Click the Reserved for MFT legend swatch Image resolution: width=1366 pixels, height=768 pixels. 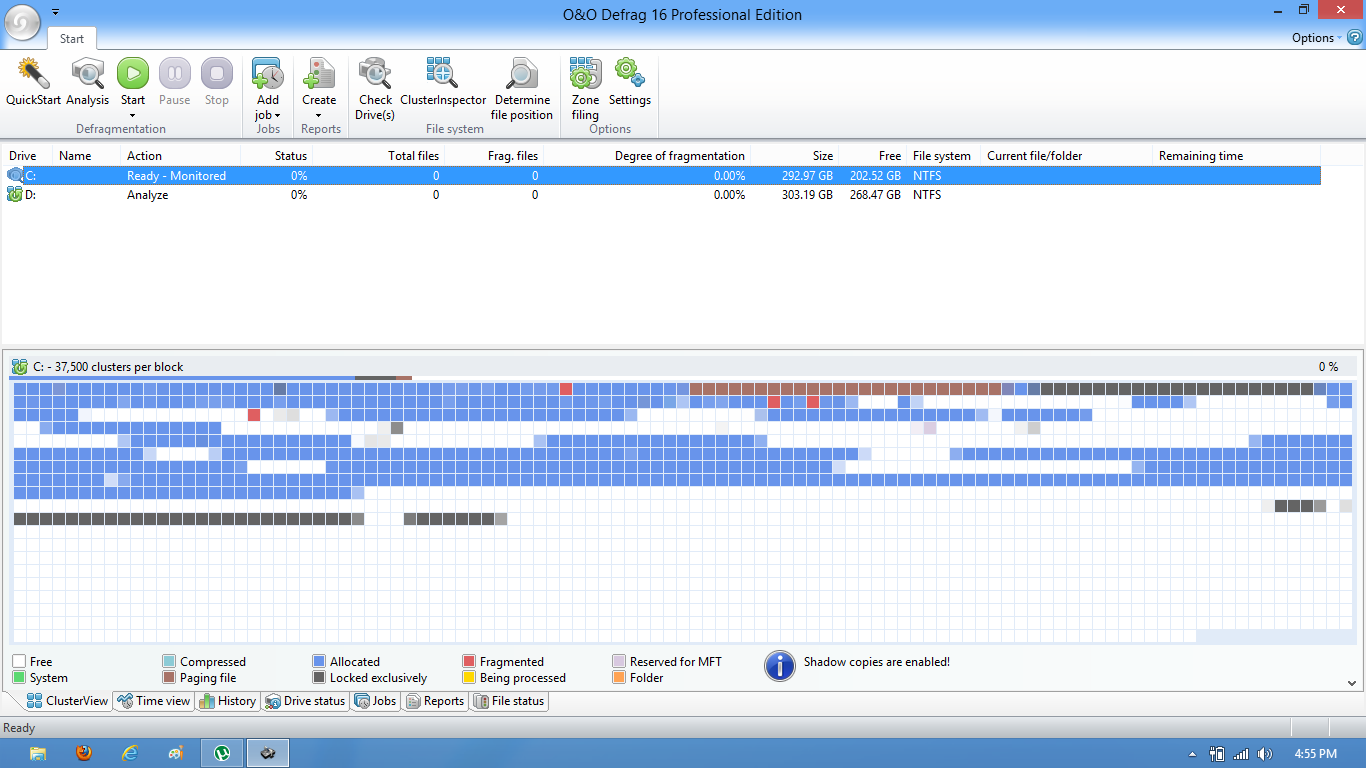(619, 662)
